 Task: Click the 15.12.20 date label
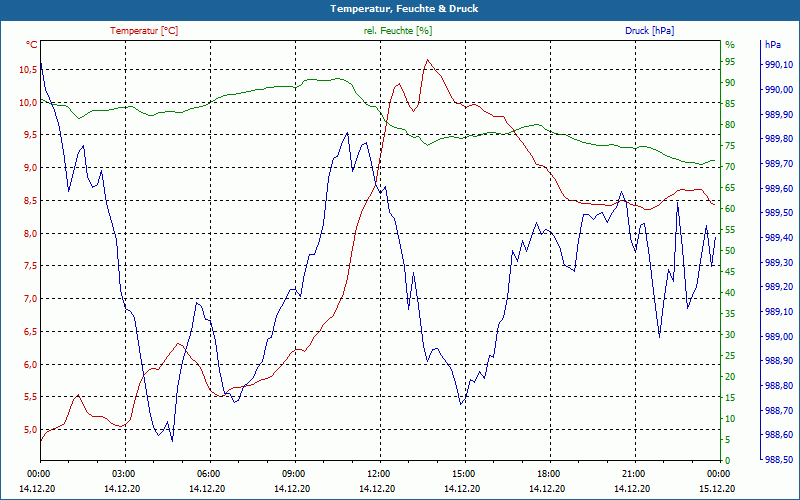coord(717,489)
